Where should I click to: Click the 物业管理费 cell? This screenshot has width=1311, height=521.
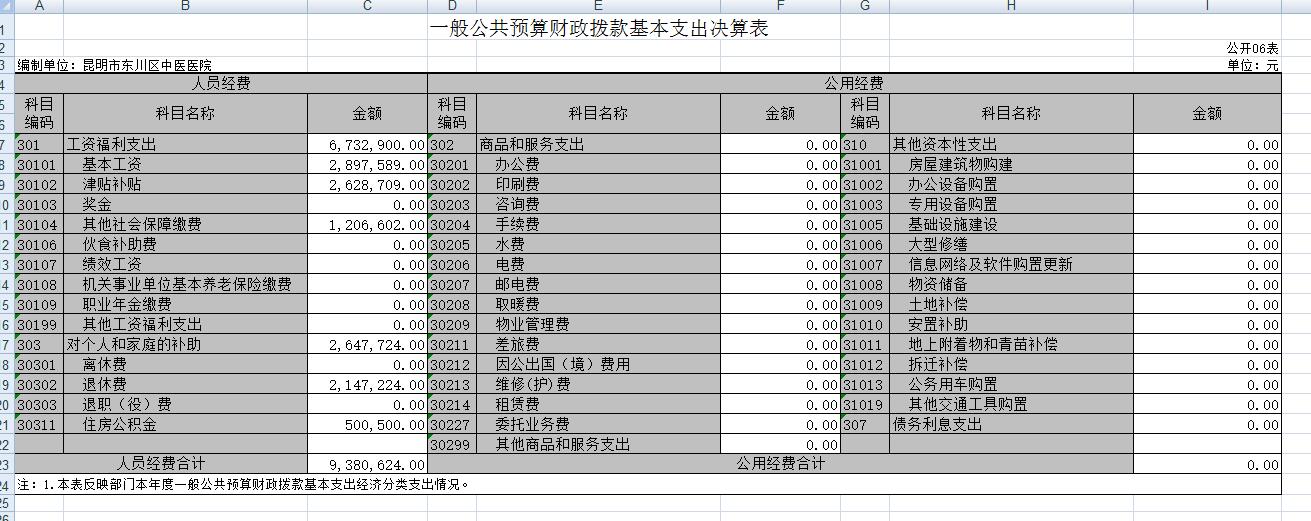pyautogui.click(x=598, y=324)
